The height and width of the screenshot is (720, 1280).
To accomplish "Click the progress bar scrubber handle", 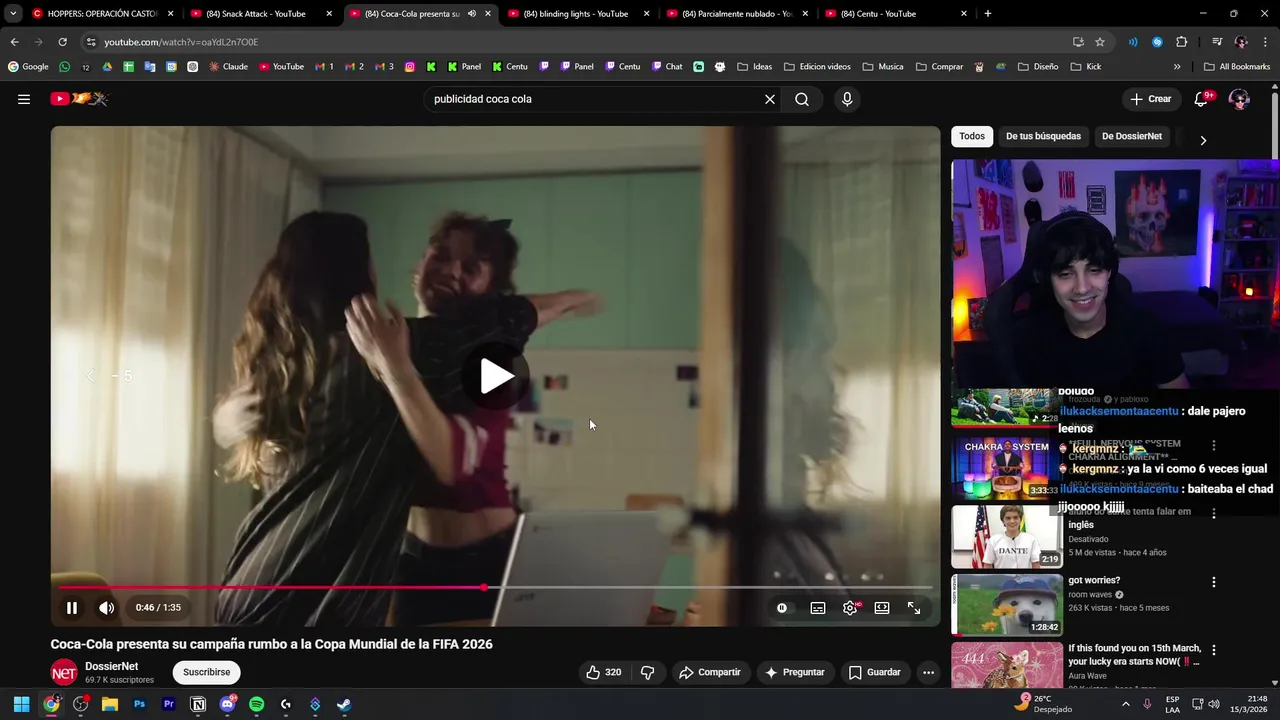I will tap(484, 587).
